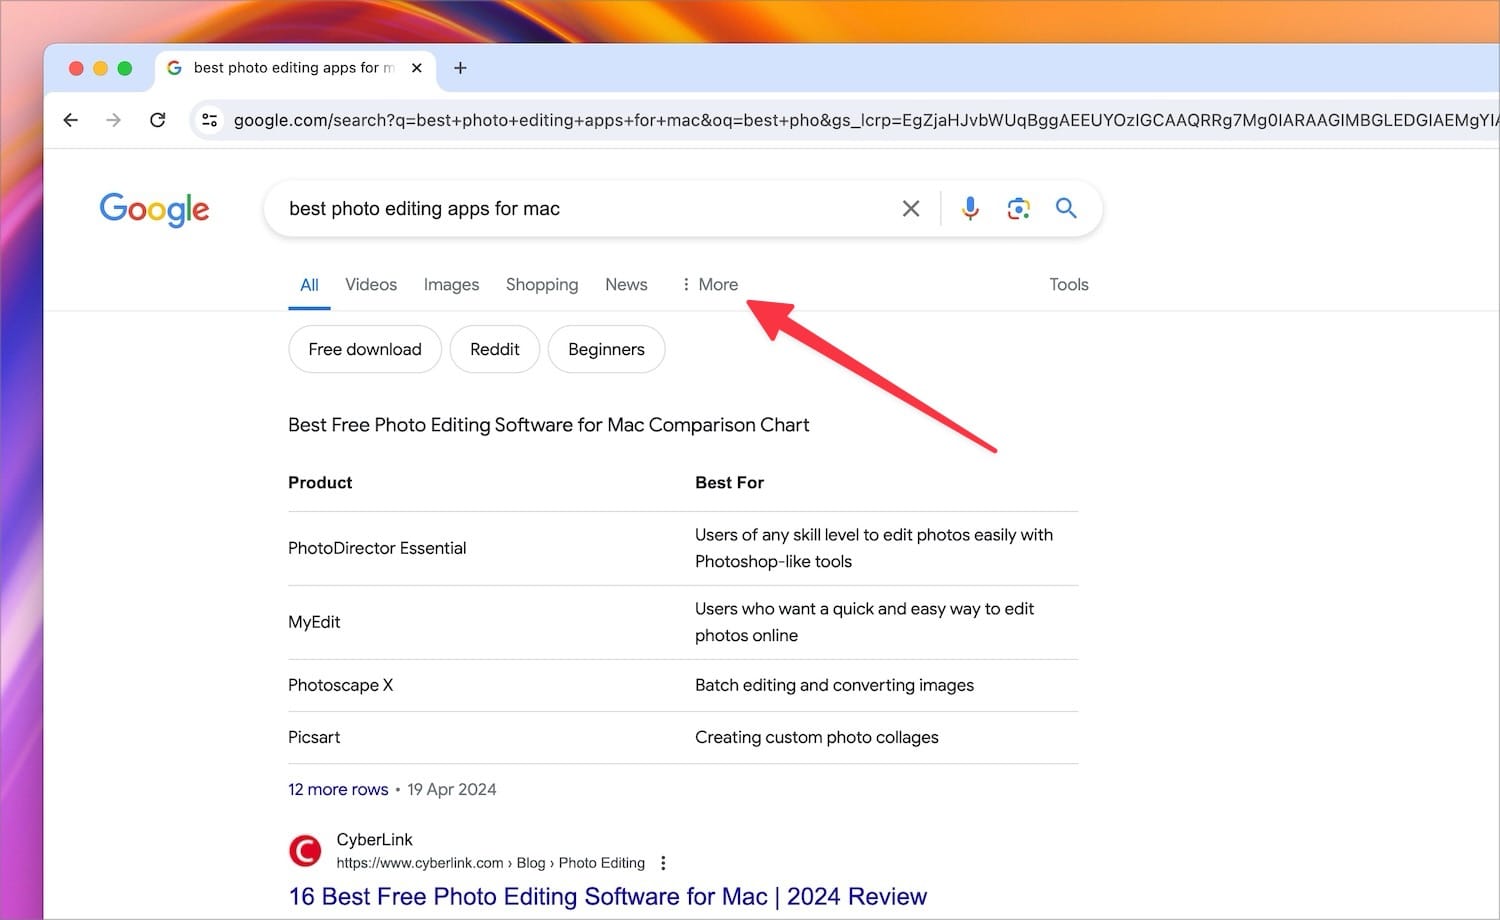Click the CyberLink site name
Viewport: 1500px width, 920px height.
[374, 840]
